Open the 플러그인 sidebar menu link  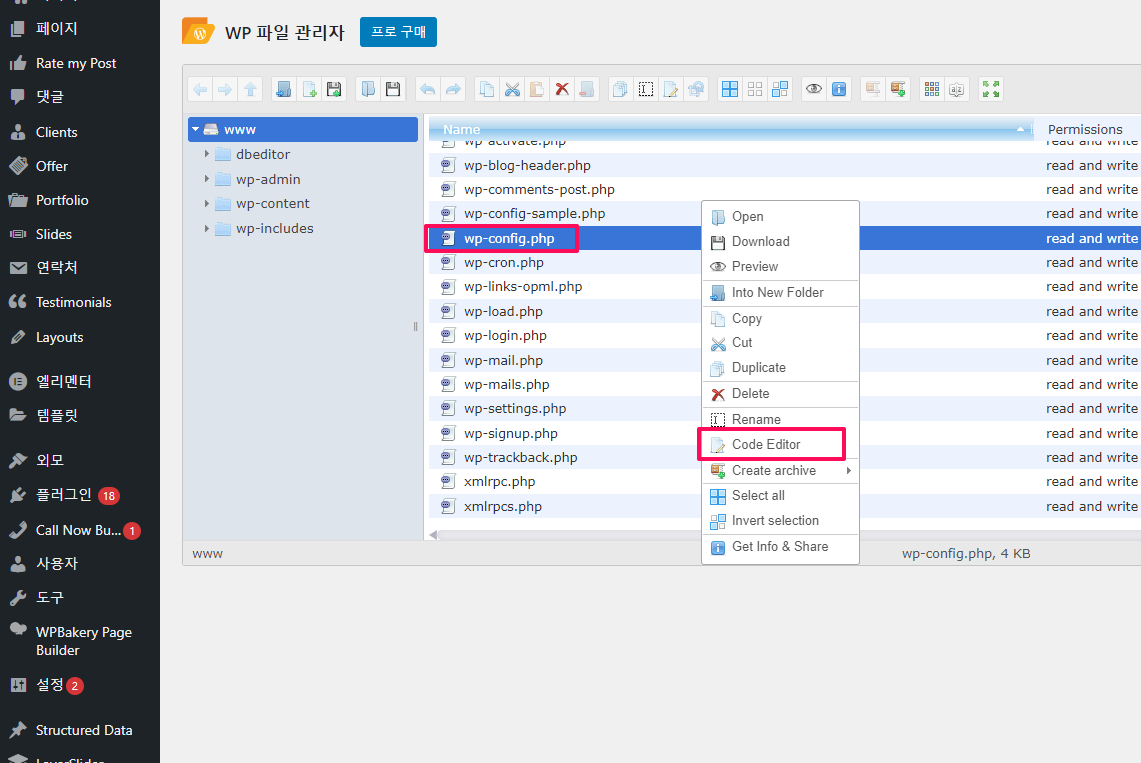tap(63, 495)
